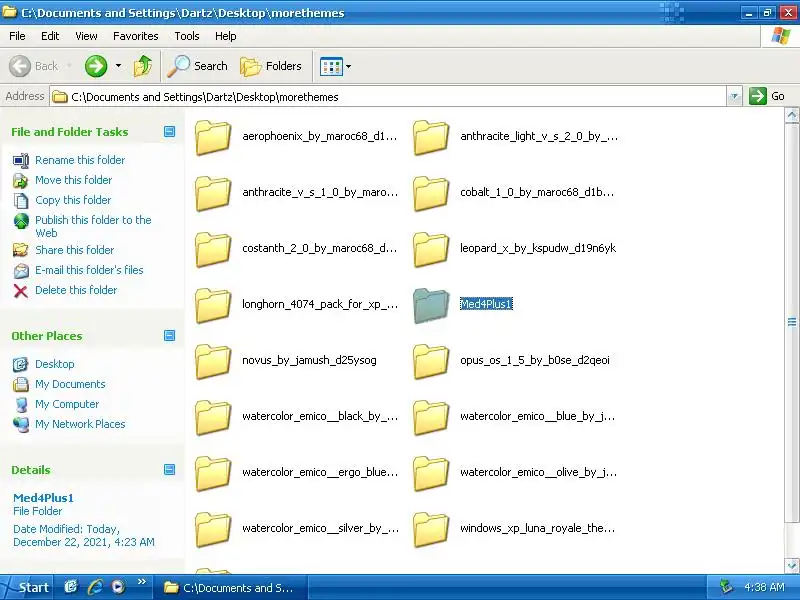Expand hidden quick launch icons chevron
Viewport: 800px width, 600px height.
(x=142, y=582)
